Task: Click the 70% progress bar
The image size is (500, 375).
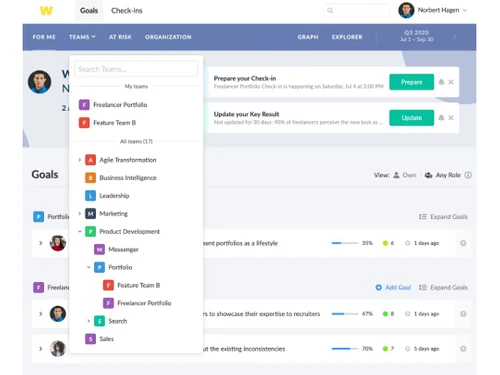Action: tap(345, 349)
